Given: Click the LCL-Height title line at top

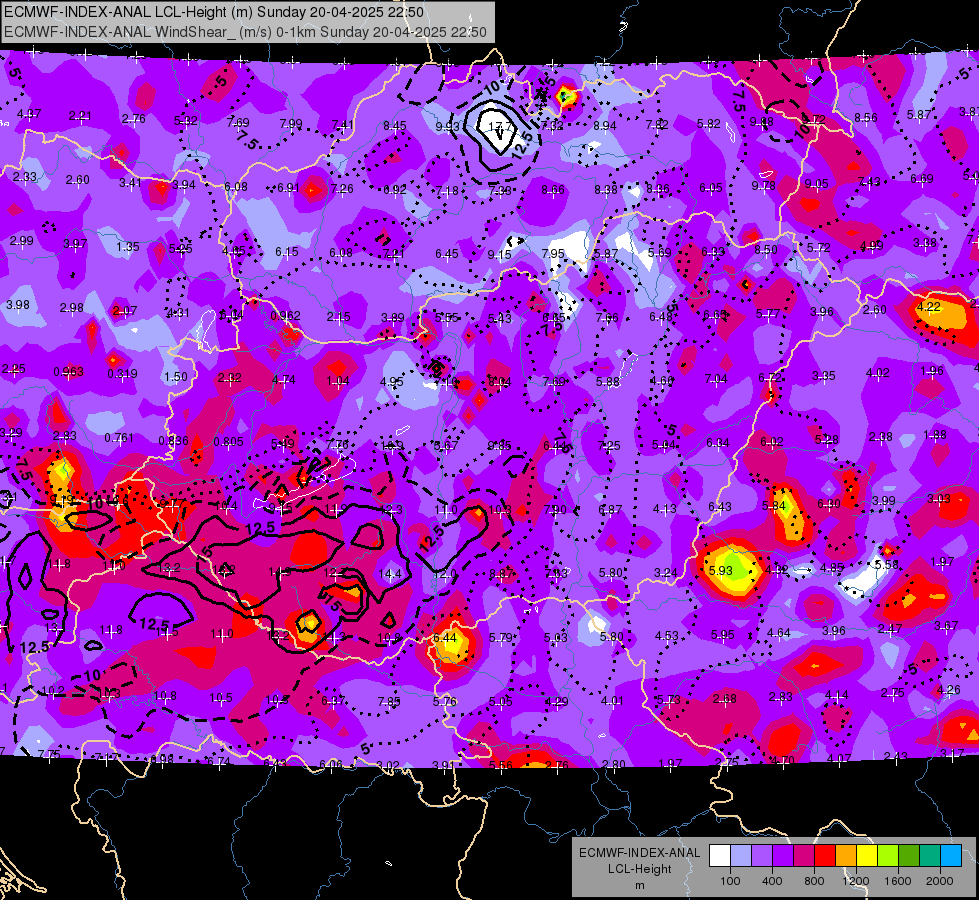Looking at the screenshot, I should click(214, 12).
